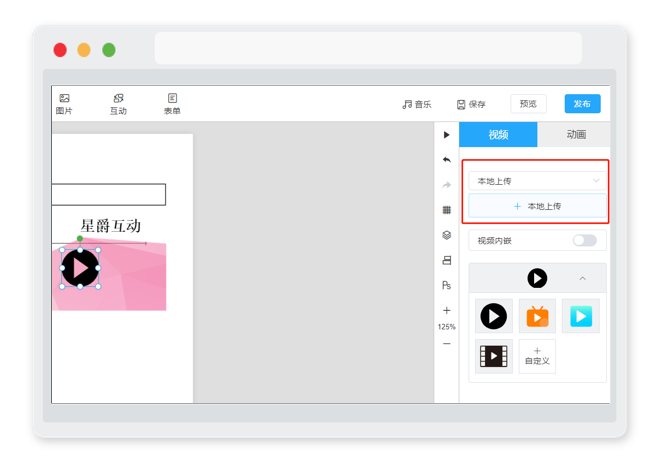Select the play button on the canvas
This screenshot has width=660, height=460.
[x=80, y=268]
